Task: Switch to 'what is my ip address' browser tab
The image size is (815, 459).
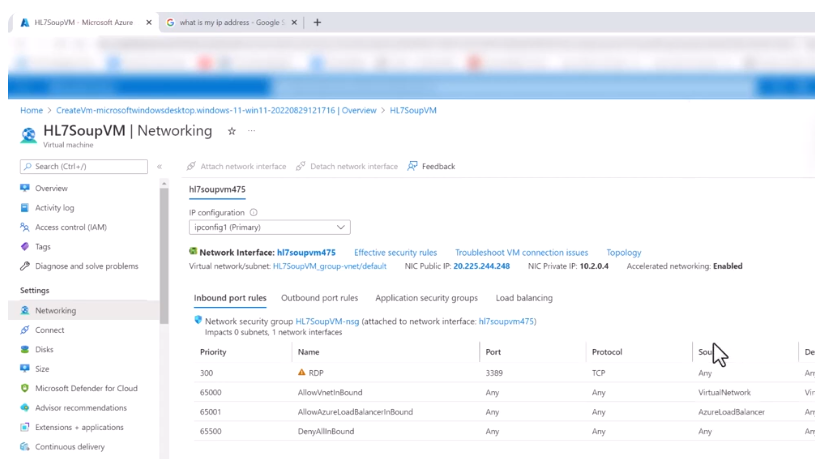Action: pyautogui.click(x=232, y=22)
